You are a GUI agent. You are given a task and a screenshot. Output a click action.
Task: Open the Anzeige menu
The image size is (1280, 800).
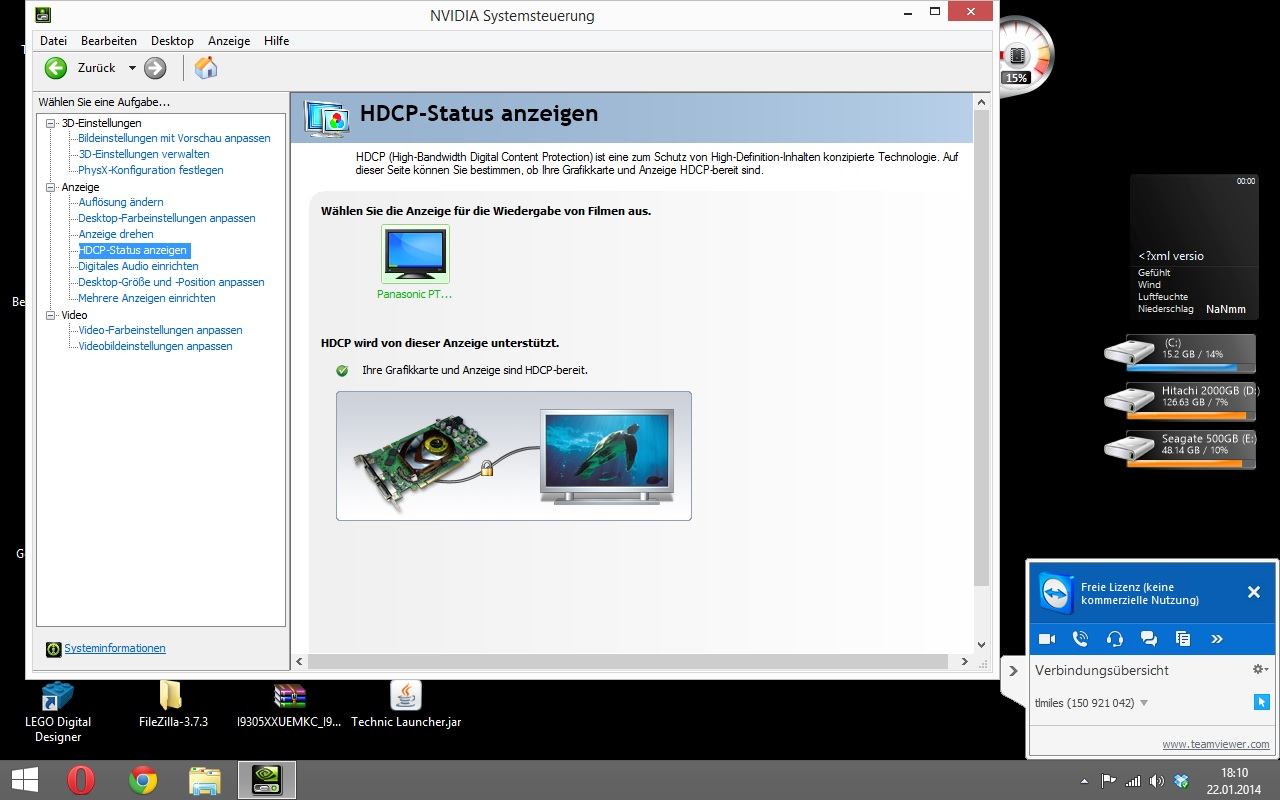click(x=229, y=41)
